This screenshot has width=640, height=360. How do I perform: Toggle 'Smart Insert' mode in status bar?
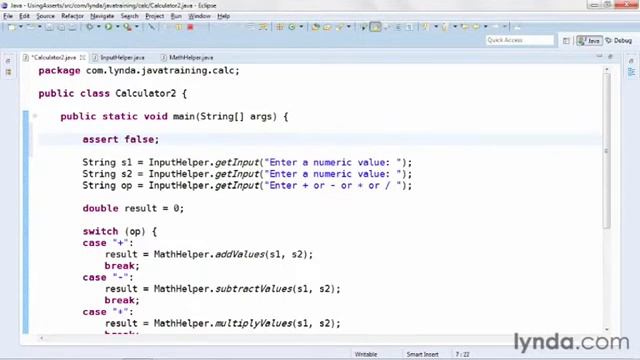point(422,354)
